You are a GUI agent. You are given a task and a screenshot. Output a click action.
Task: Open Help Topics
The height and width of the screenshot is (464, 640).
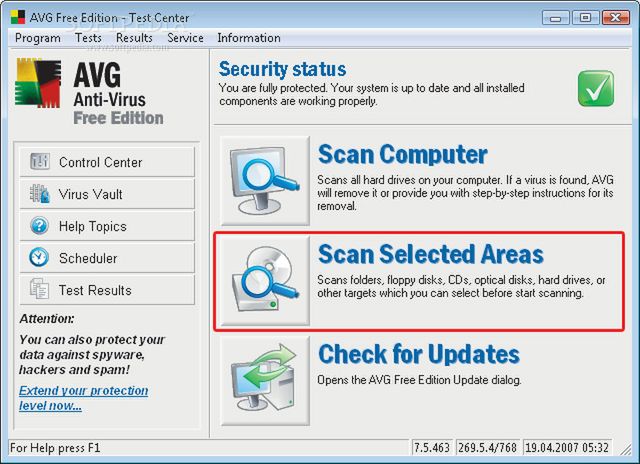107,226
